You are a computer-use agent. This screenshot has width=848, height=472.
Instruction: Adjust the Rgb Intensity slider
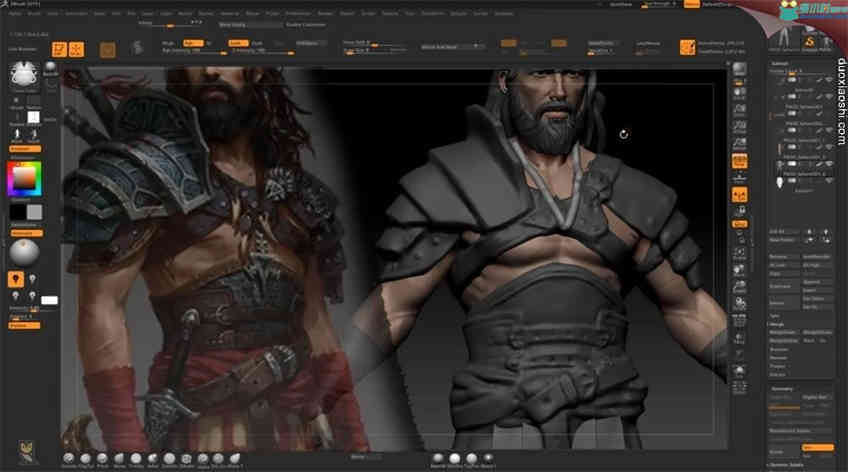click(195, 51)
